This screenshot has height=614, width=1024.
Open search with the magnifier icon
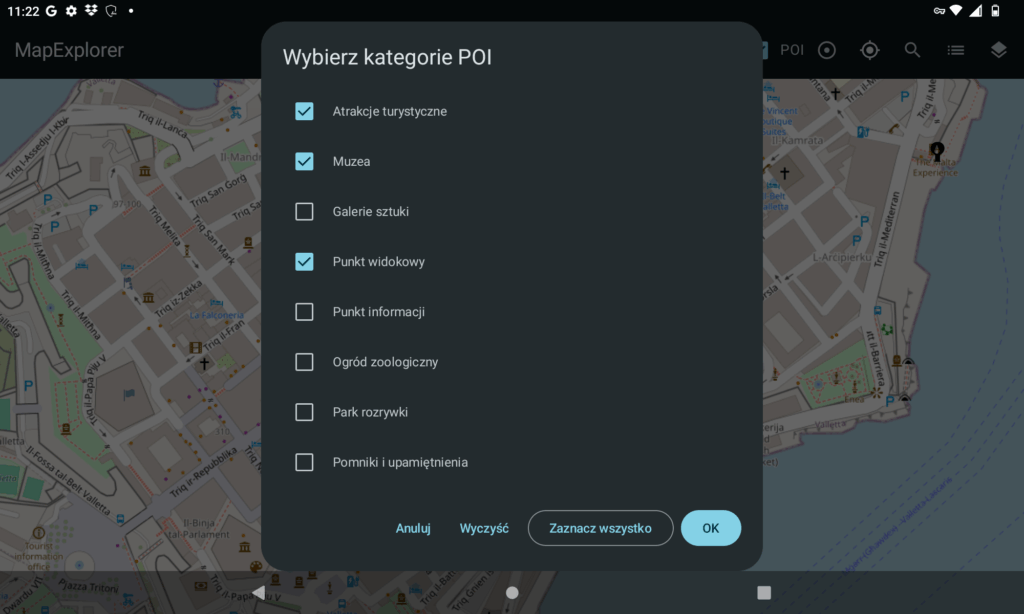[x=912, y=50]
